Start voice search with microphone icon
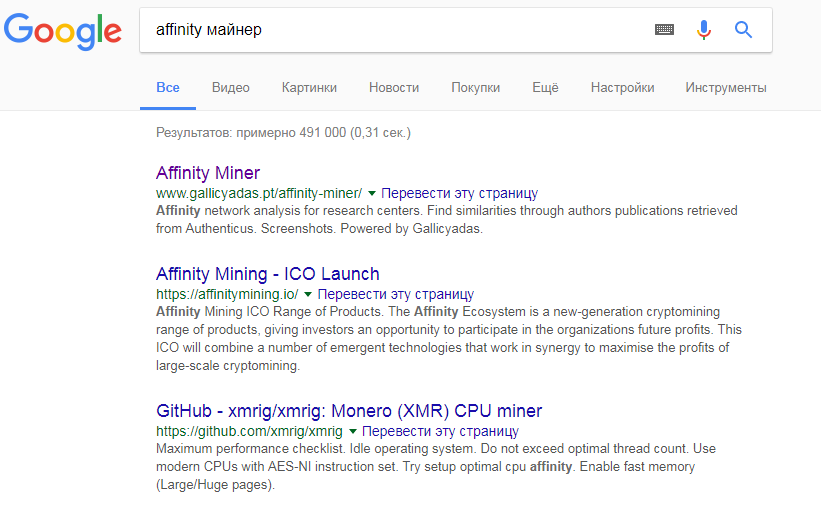821x514 pixels. tap(704, 30)
